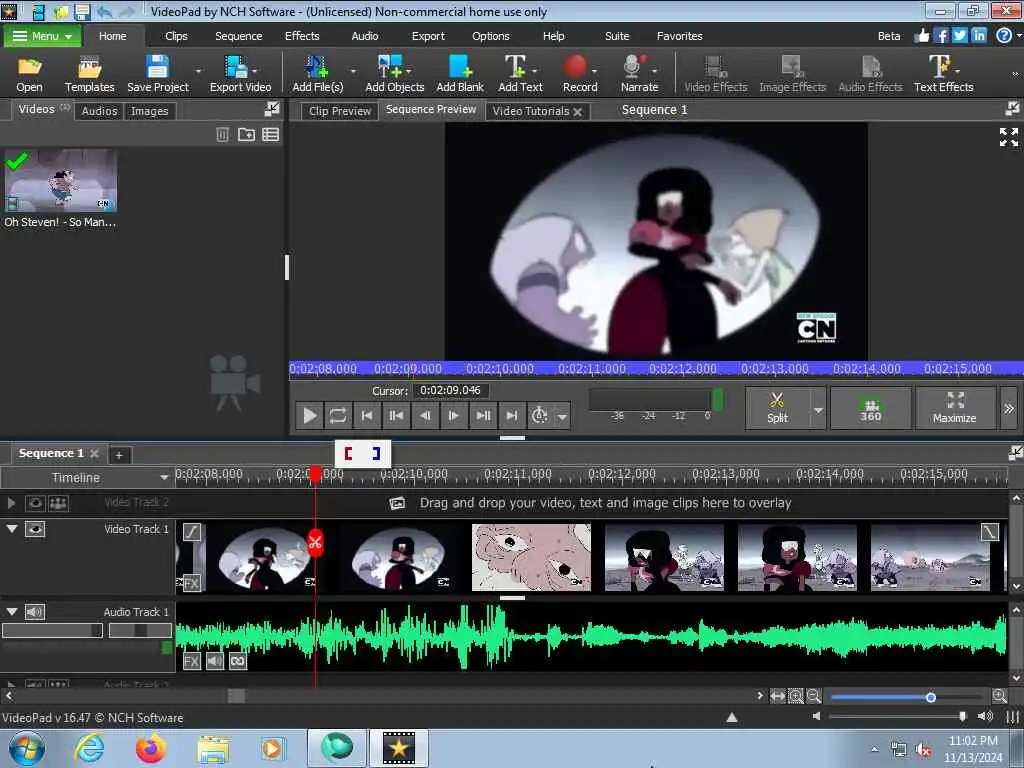Toggle loop playback button
The image size is (1024, 768).
click(x=338, y=415)
